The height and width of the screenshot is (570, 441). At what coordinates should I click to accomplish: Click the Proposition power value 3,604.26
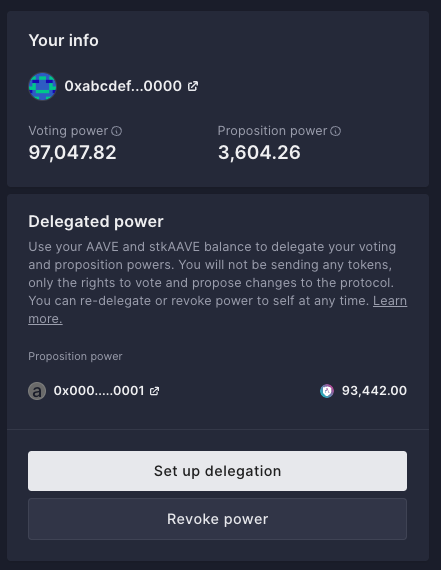tap(259, 152)
